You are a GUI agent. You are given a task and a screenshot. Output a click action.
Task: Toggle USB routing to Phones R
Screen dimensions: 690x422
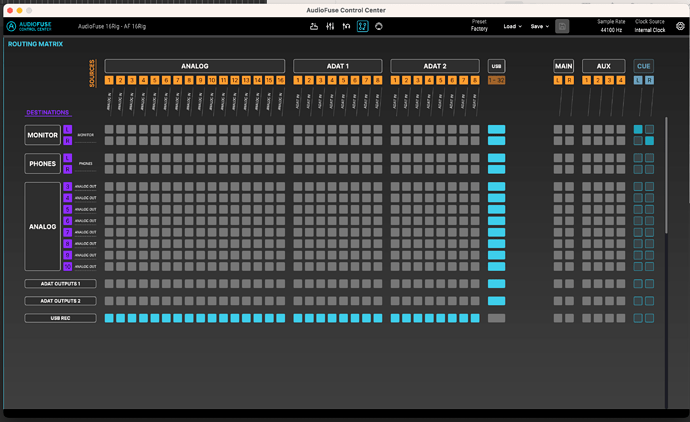pos(496,169)
